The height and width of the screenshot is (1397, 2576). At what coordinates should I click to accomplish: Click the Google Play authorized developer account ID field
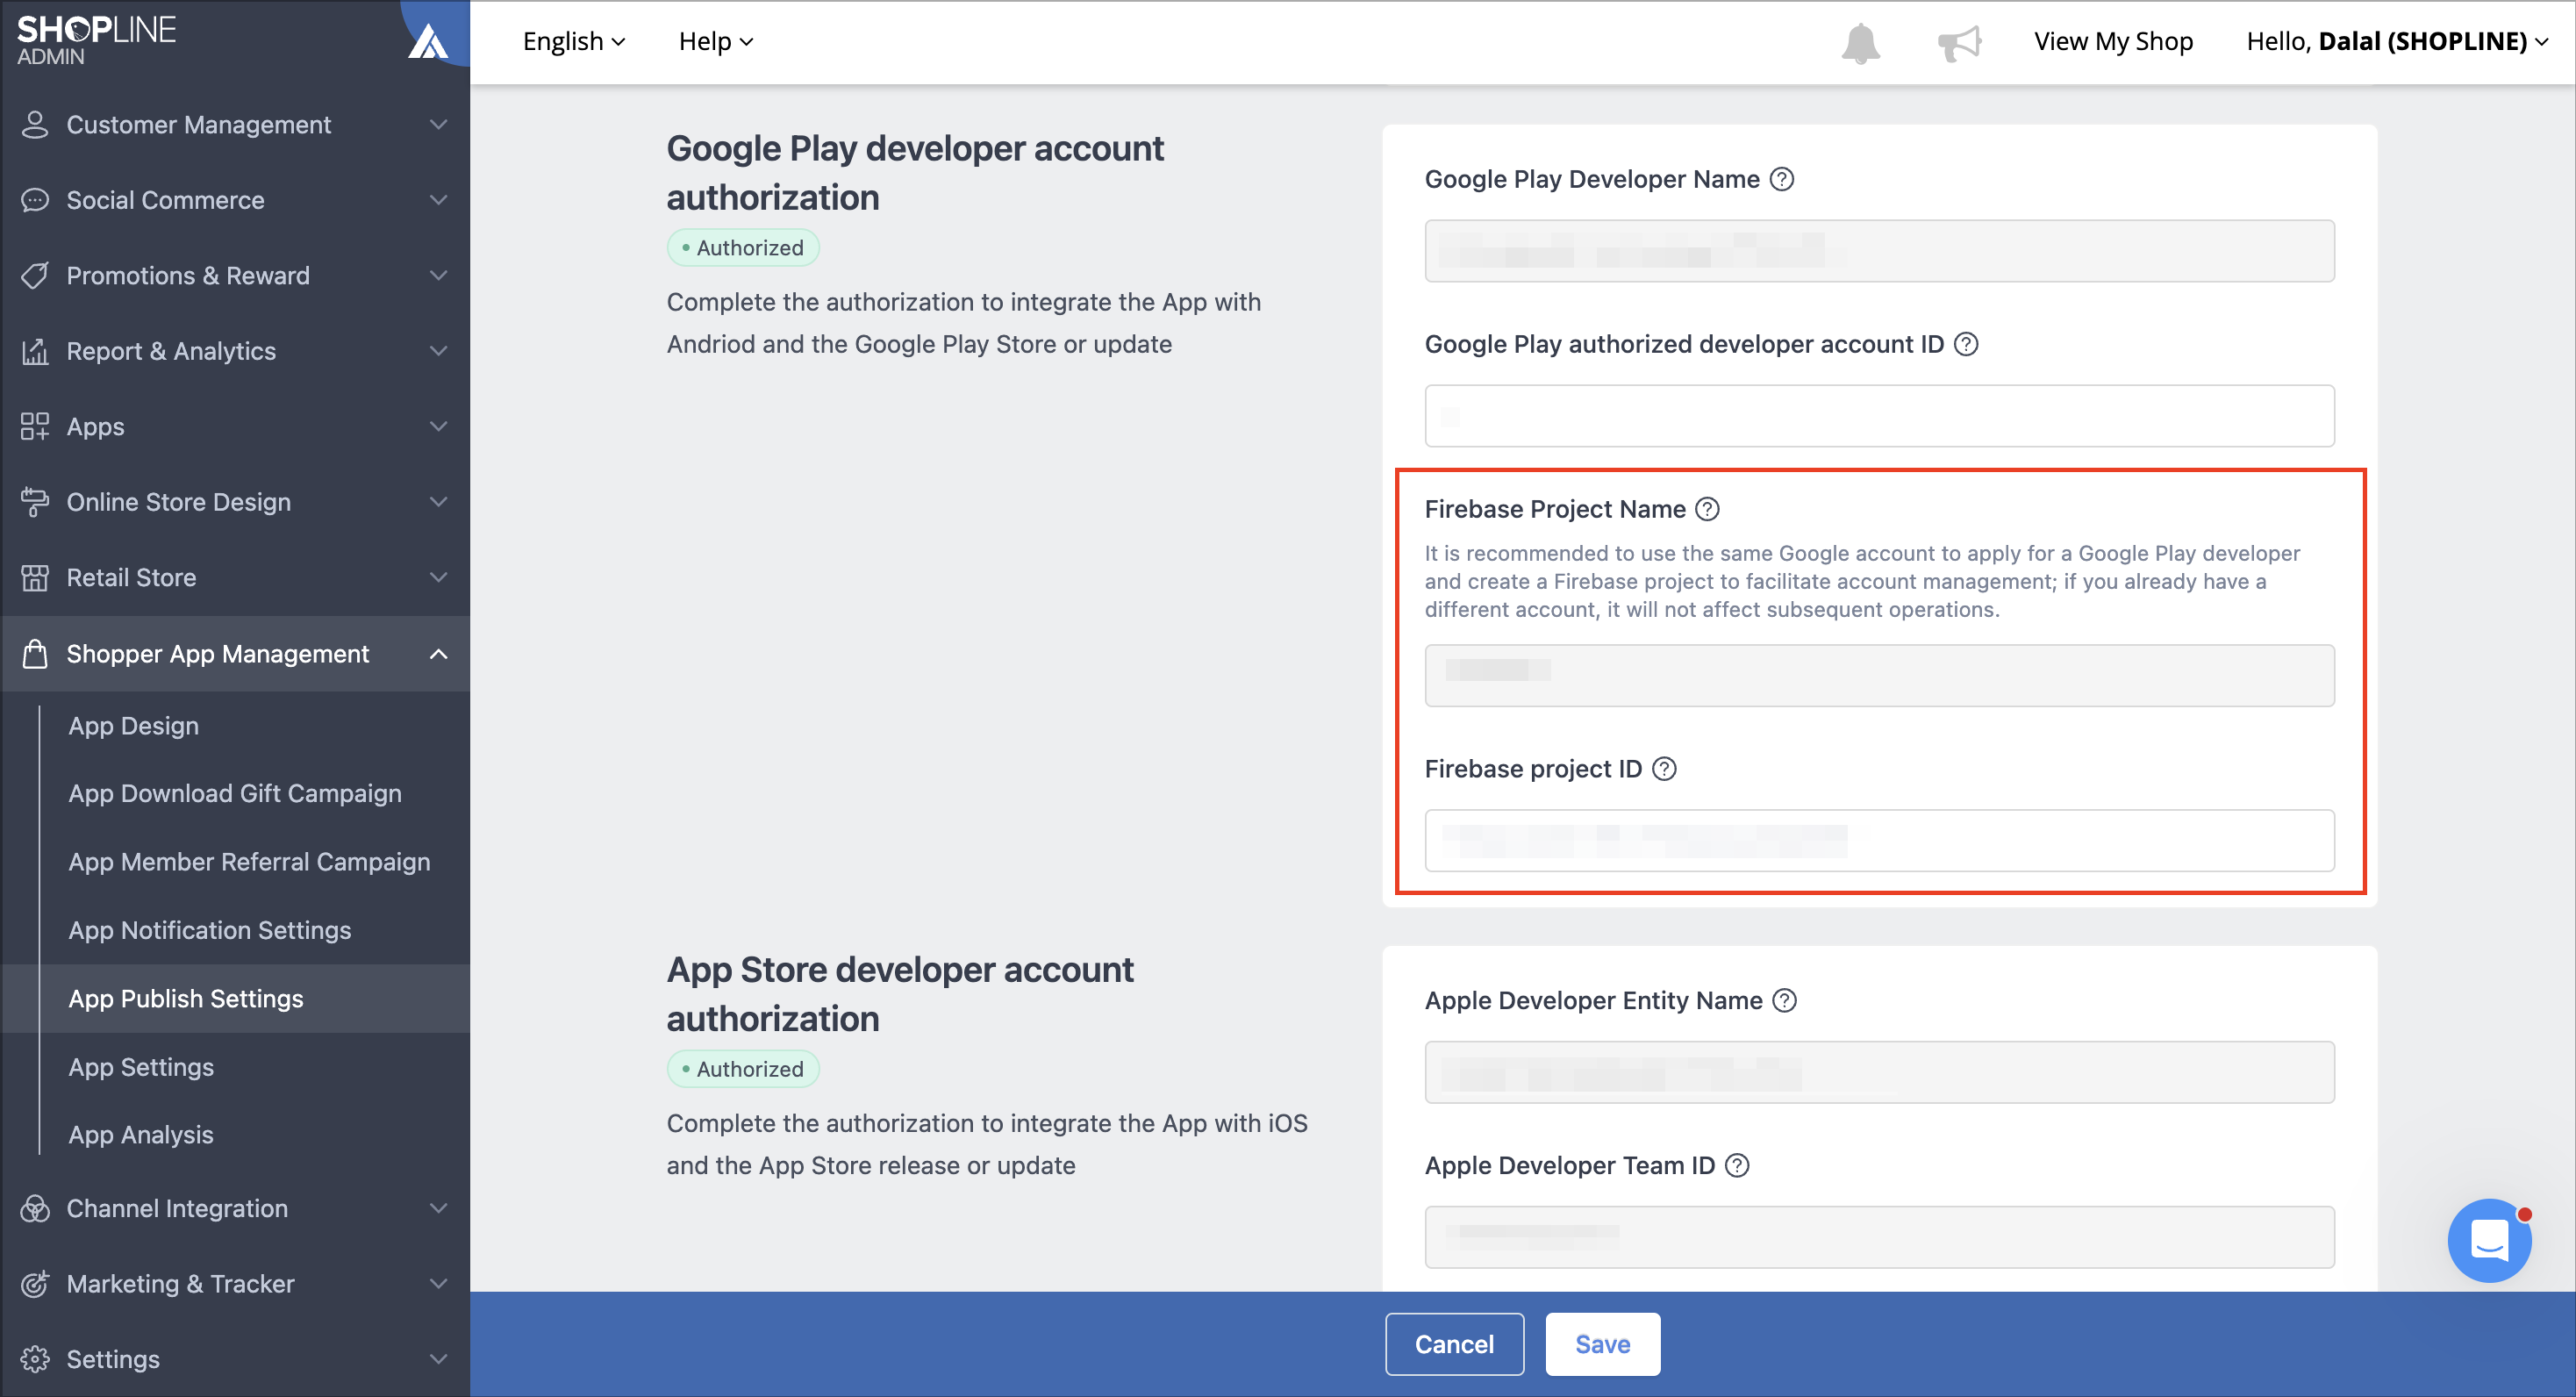[x=1879, y=416]
